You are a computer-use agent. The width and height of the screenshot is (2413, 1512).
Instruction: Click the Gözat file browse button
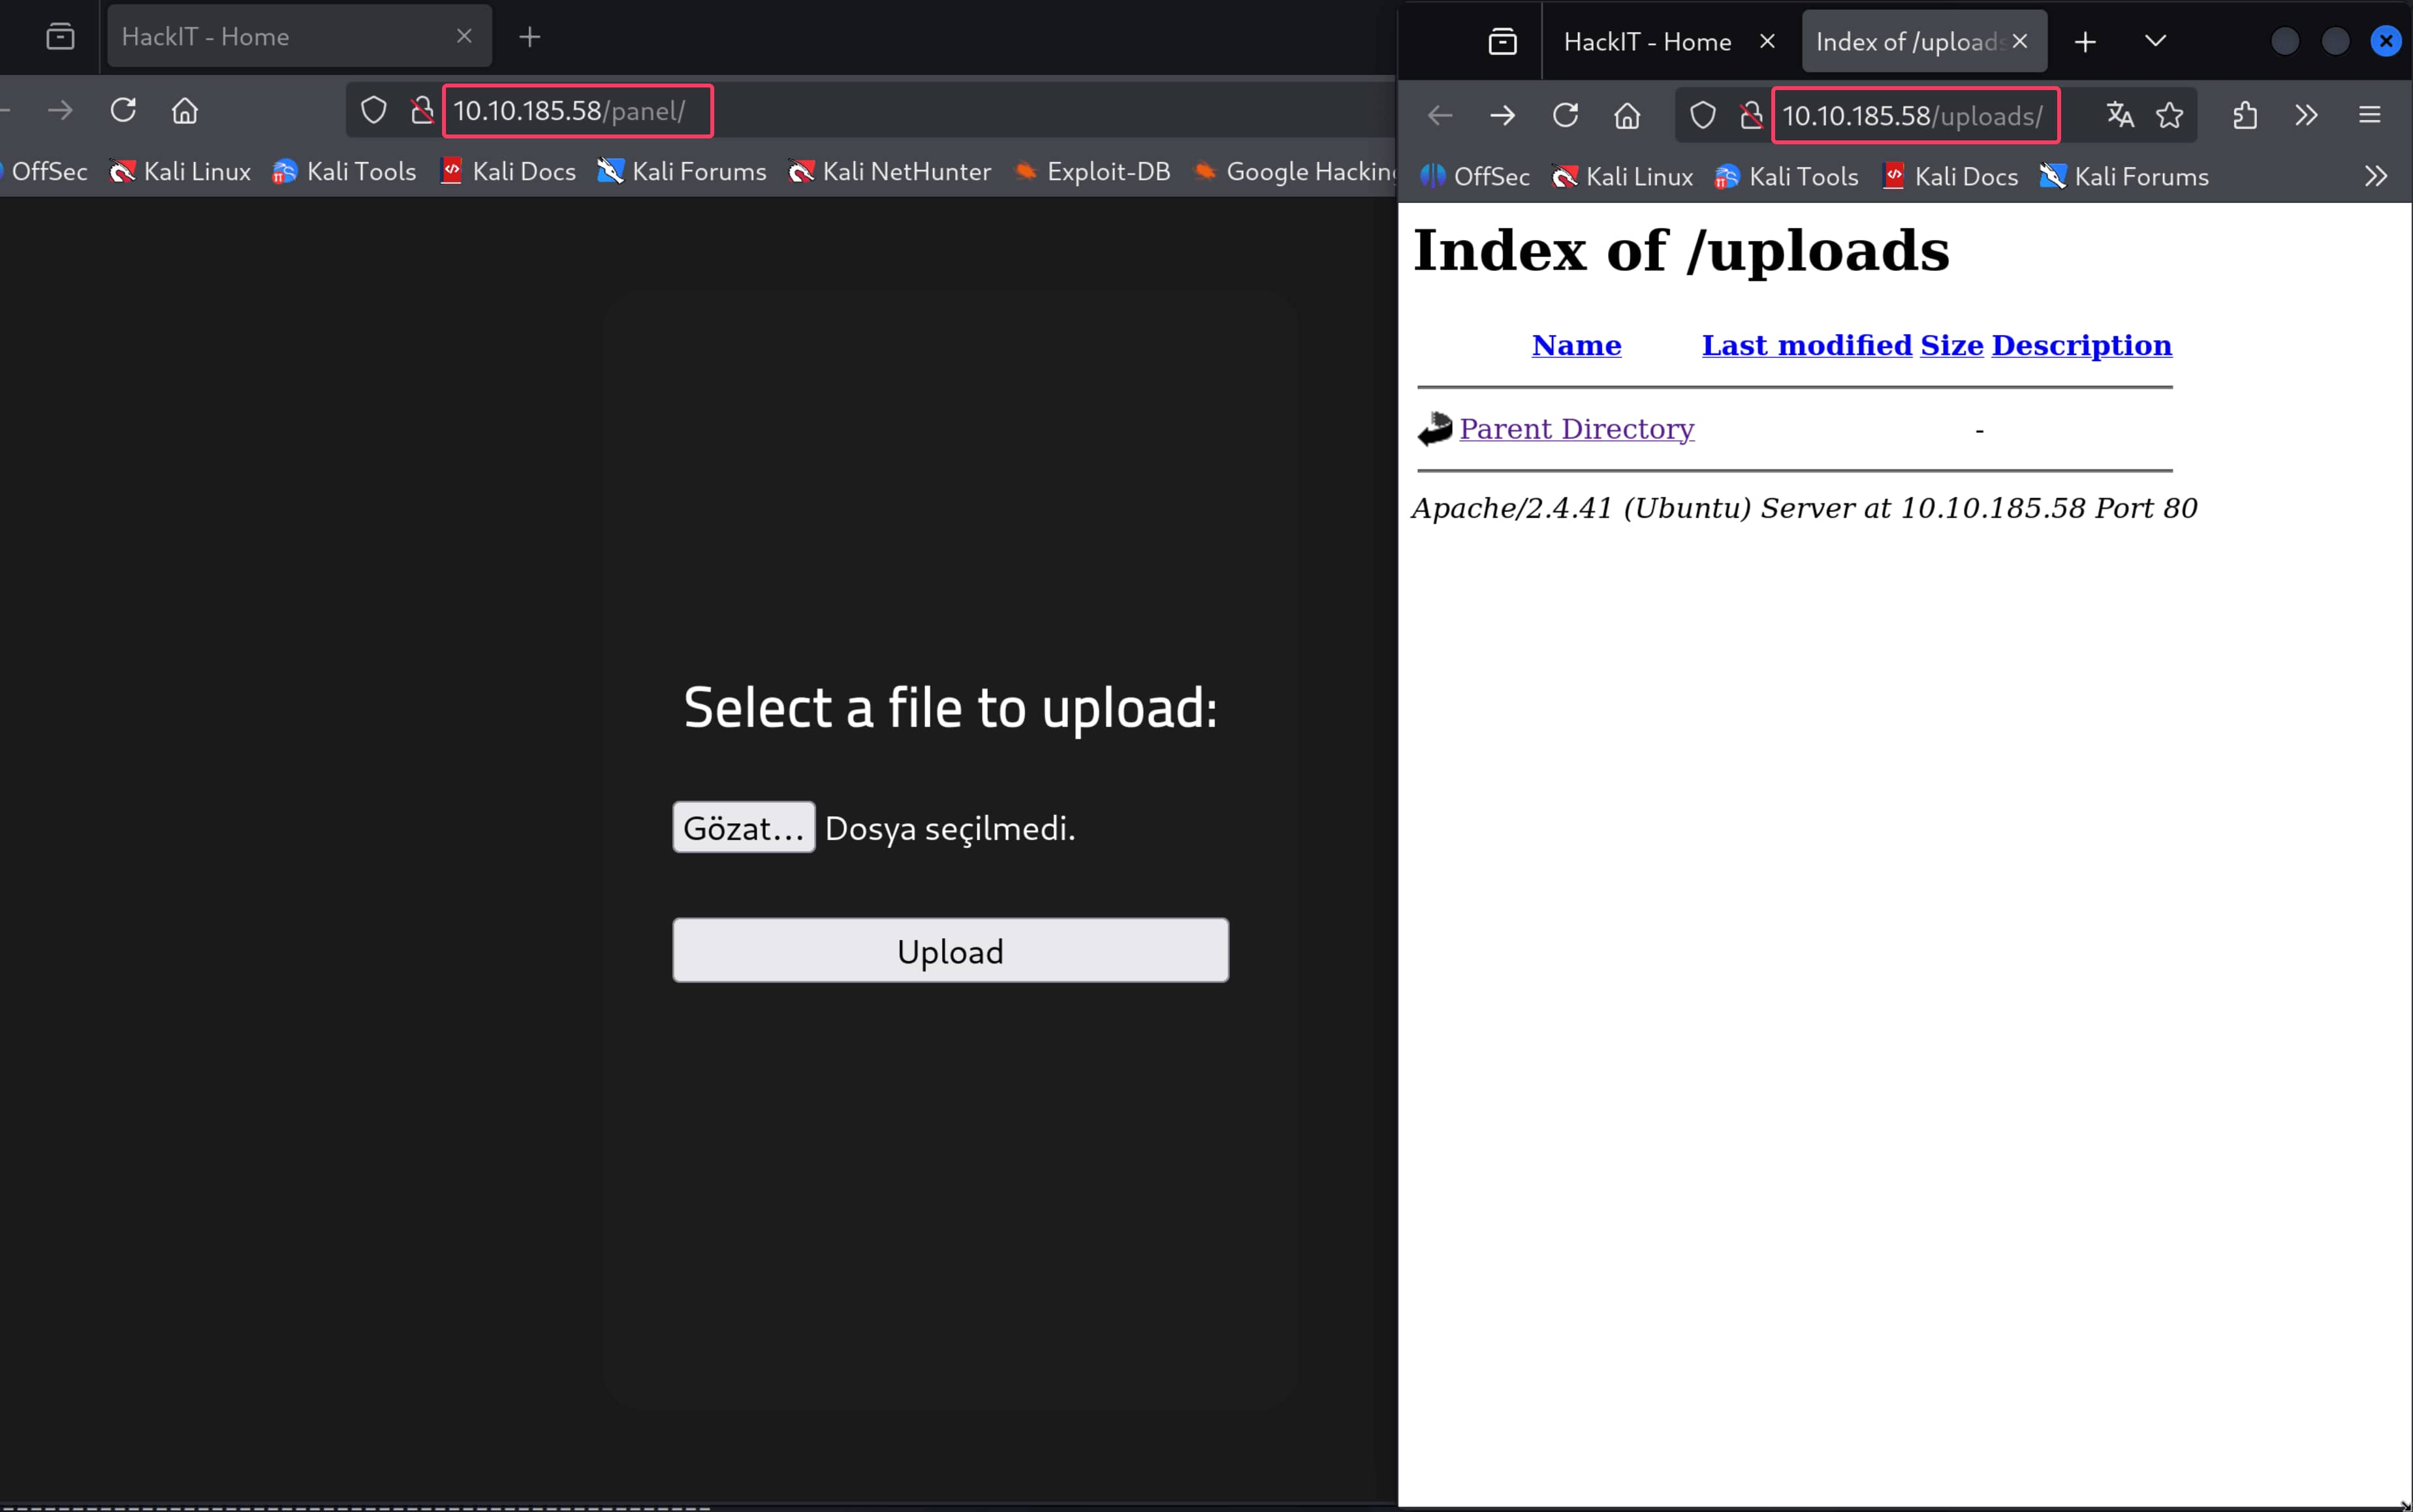[743, 827]
